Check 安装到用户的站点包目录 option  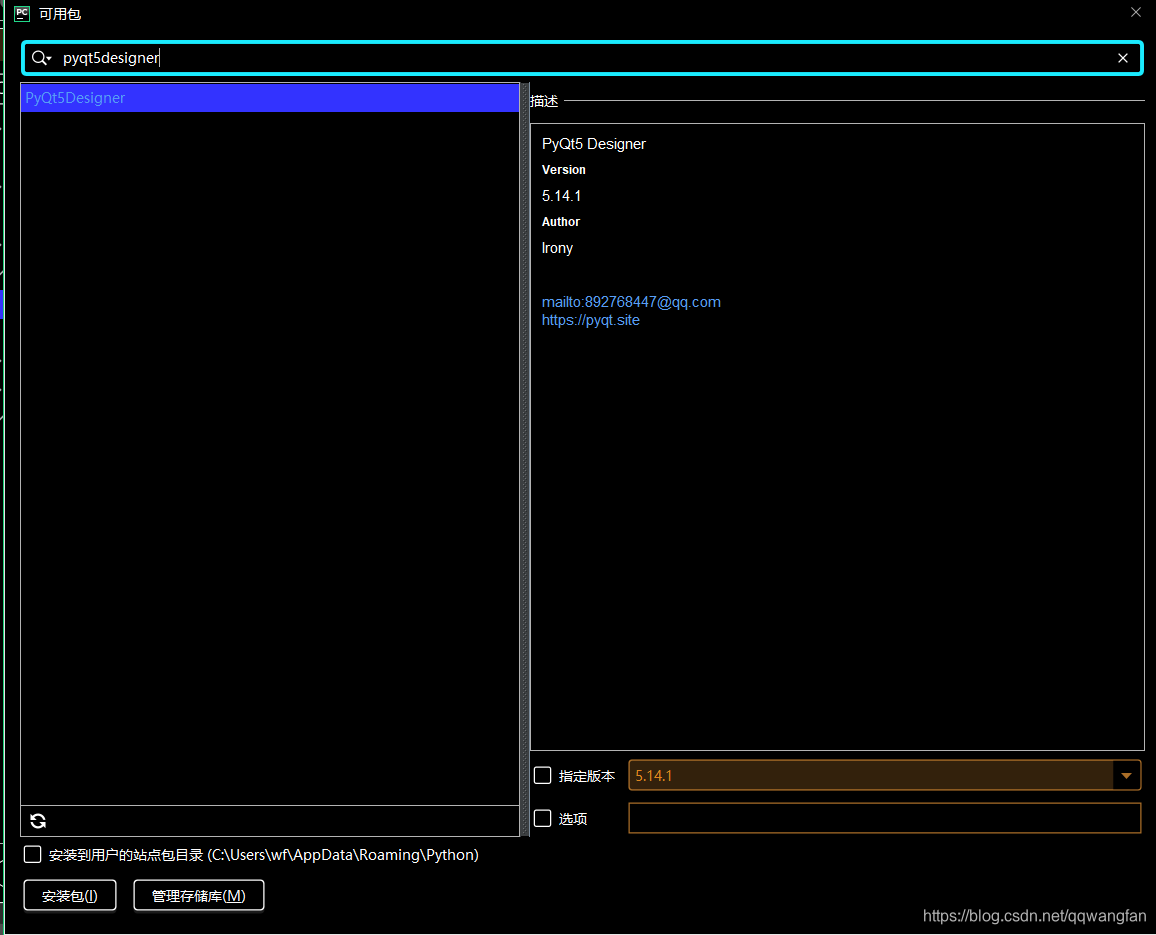tap(32, 854)
